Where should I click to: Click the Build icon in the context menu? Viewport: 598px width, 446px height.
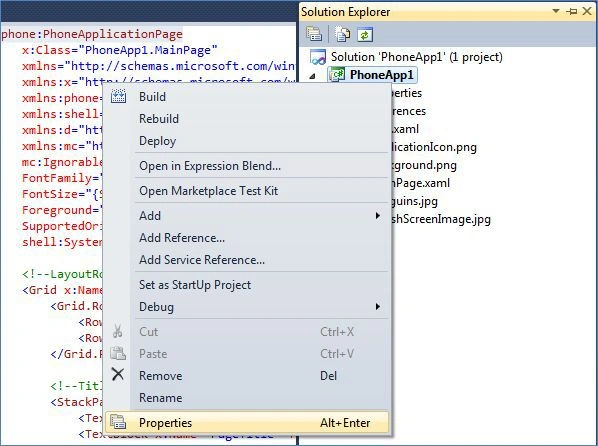pyautogui.click(x=118, y=97)
